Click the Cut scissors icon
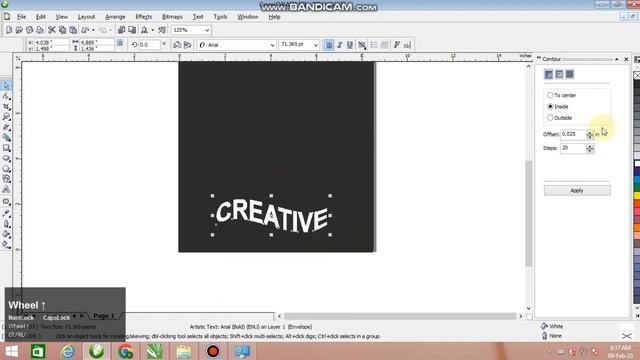The width and height of the screenshot is (640, 360). (x=52, y=30)
